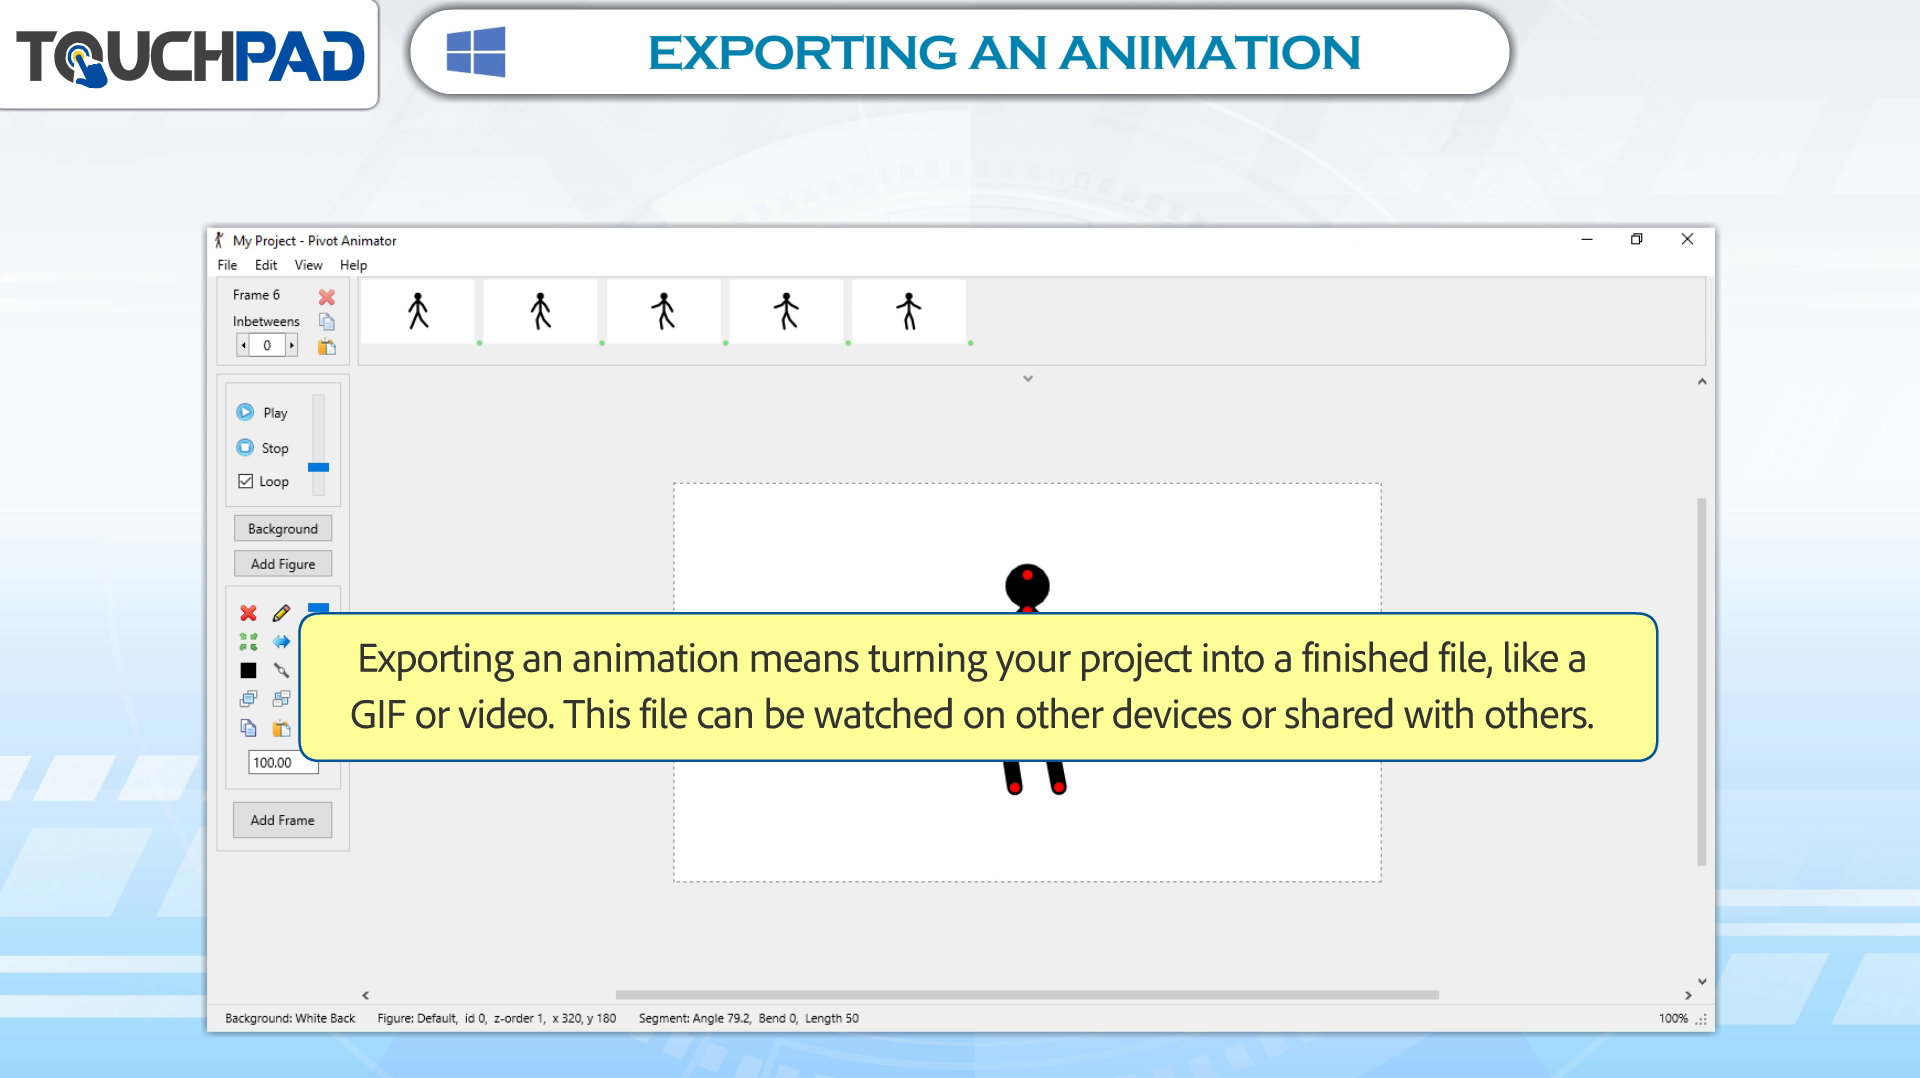Viewport: 1920px width, 1078px height.
Task: Flip figure with the blue arrows icon
Action: coord(281,641)
